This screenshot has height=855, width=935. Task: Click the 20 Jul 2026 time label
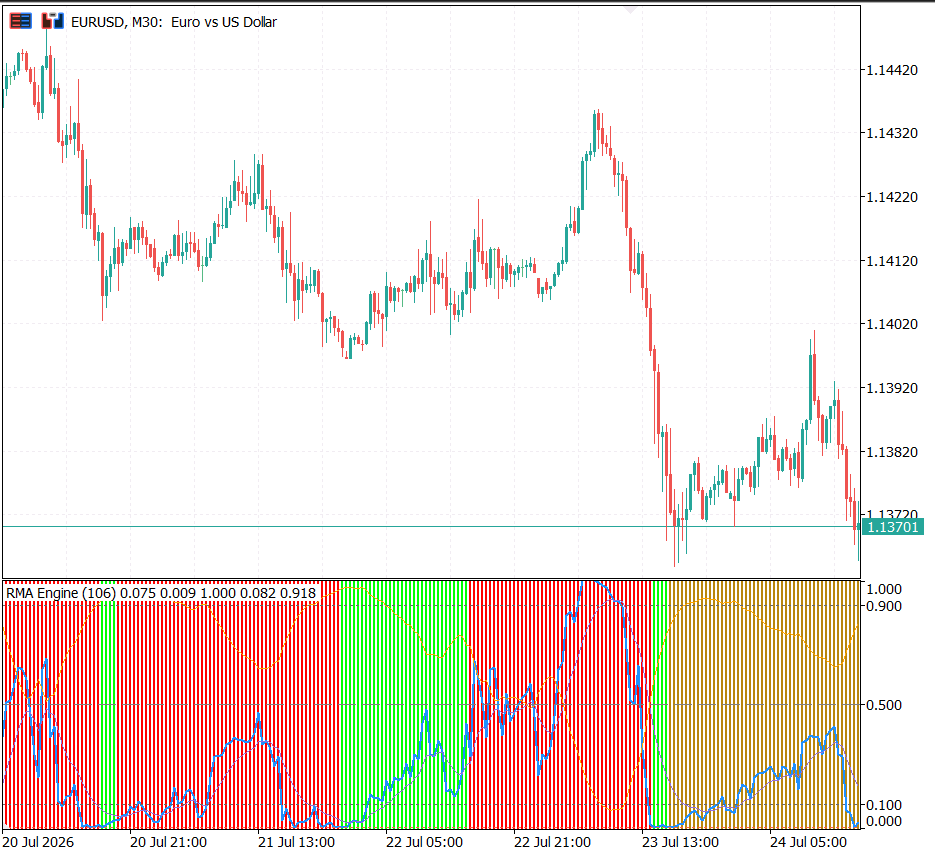[38, 842]
